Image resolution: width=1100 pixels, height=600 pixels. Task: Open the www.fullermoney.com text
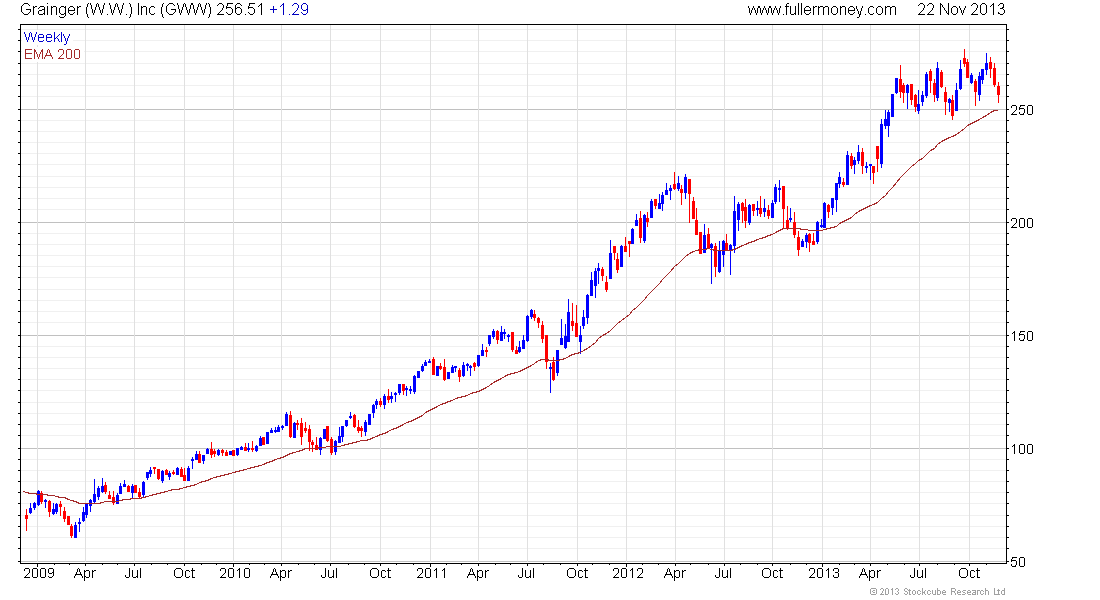[821, 10]
